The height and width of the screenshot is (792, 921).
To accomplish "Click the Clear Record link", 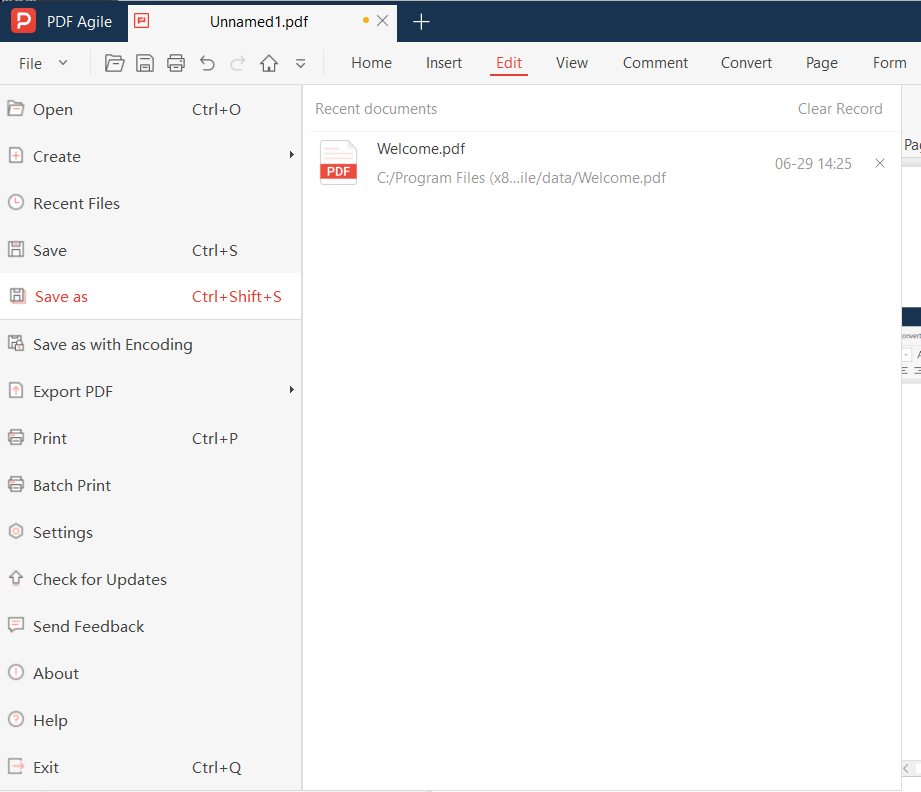I will point(840,109).
